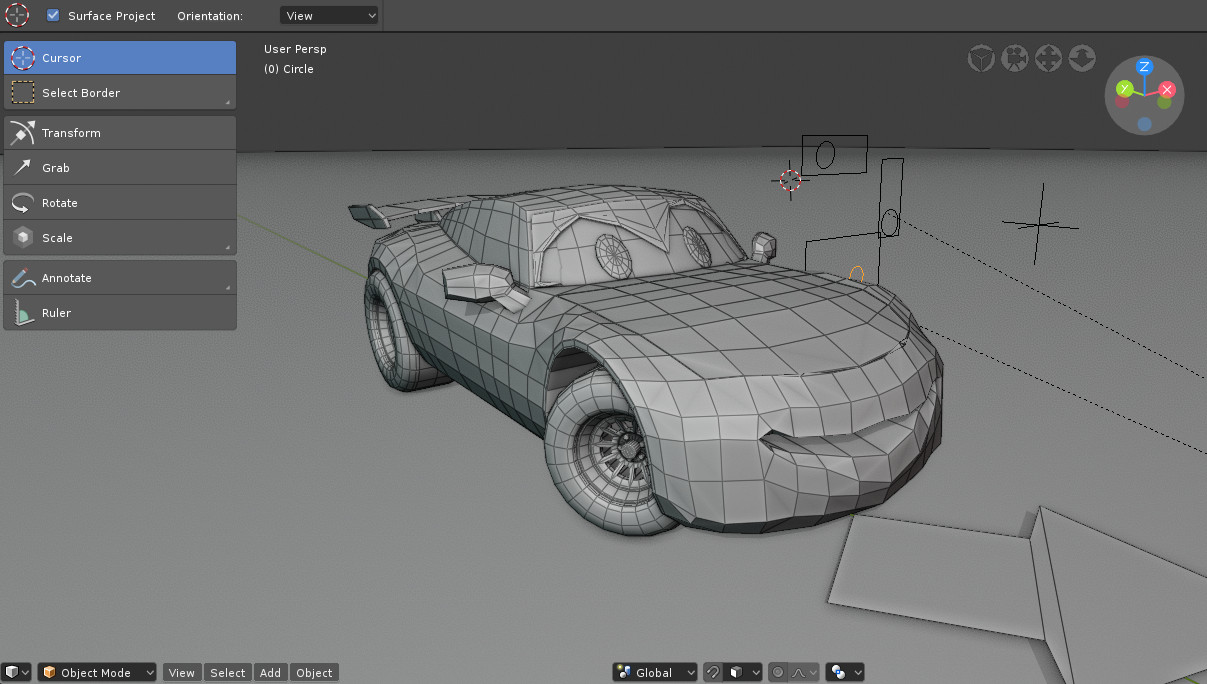Click the zoom view navigation icon
This screenshot has height=684, width=1207.
(1082, 58)
